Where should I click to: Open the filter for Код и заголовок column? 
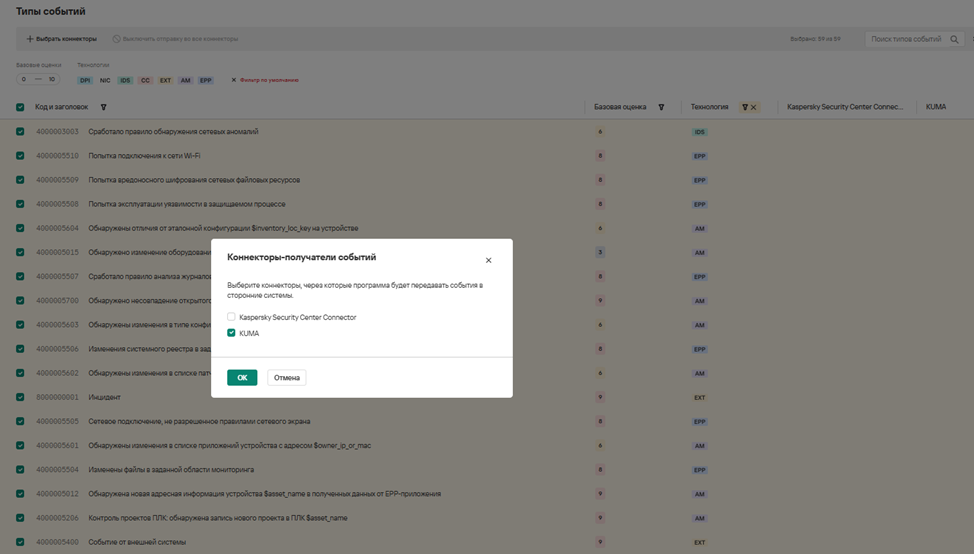coord(103,107)
